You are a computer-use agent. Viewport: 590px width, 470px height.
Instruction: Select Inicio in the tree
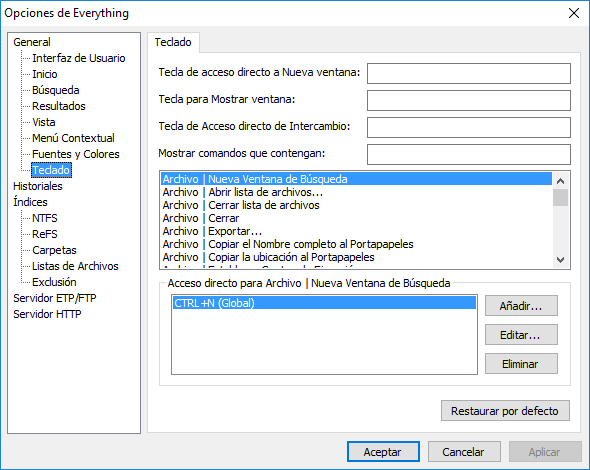[x=45, y=74]
